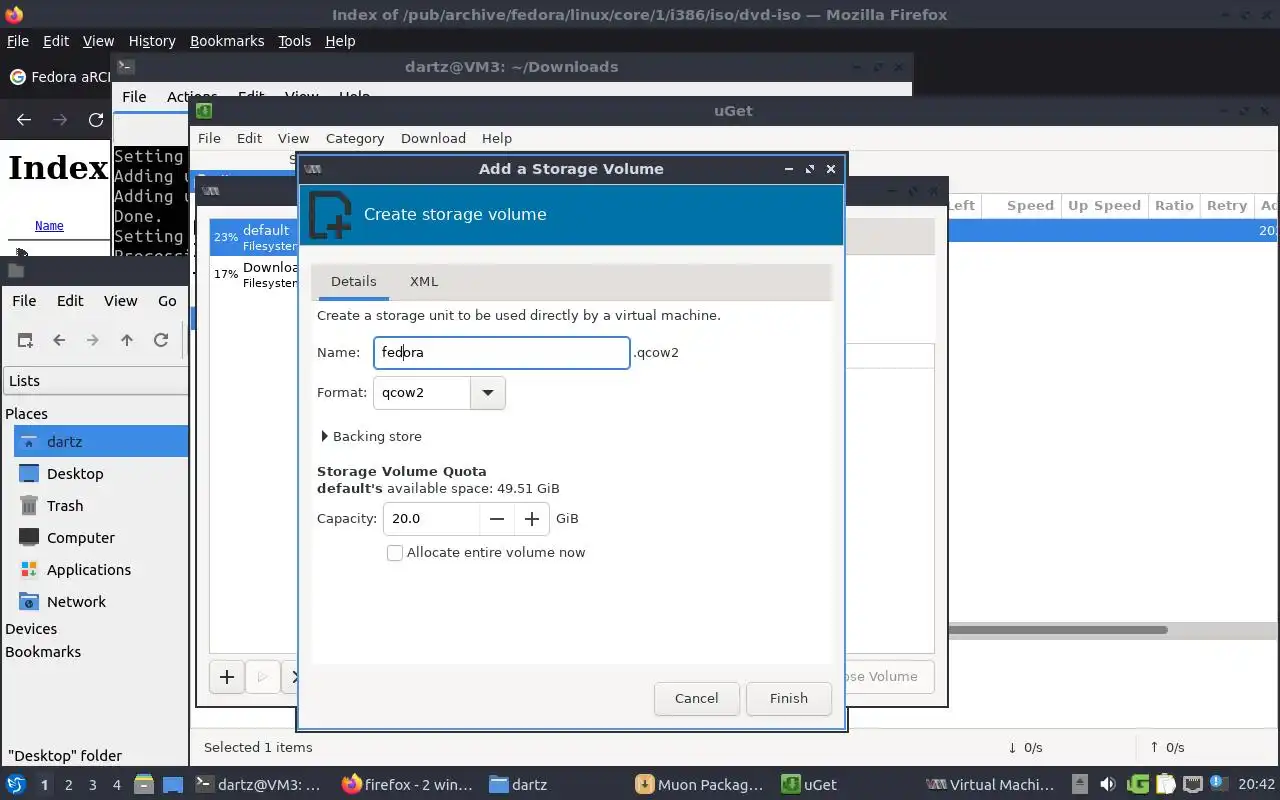1280x800 pixels.
Task: Open uGet Category menu
Action: (355, 138)
